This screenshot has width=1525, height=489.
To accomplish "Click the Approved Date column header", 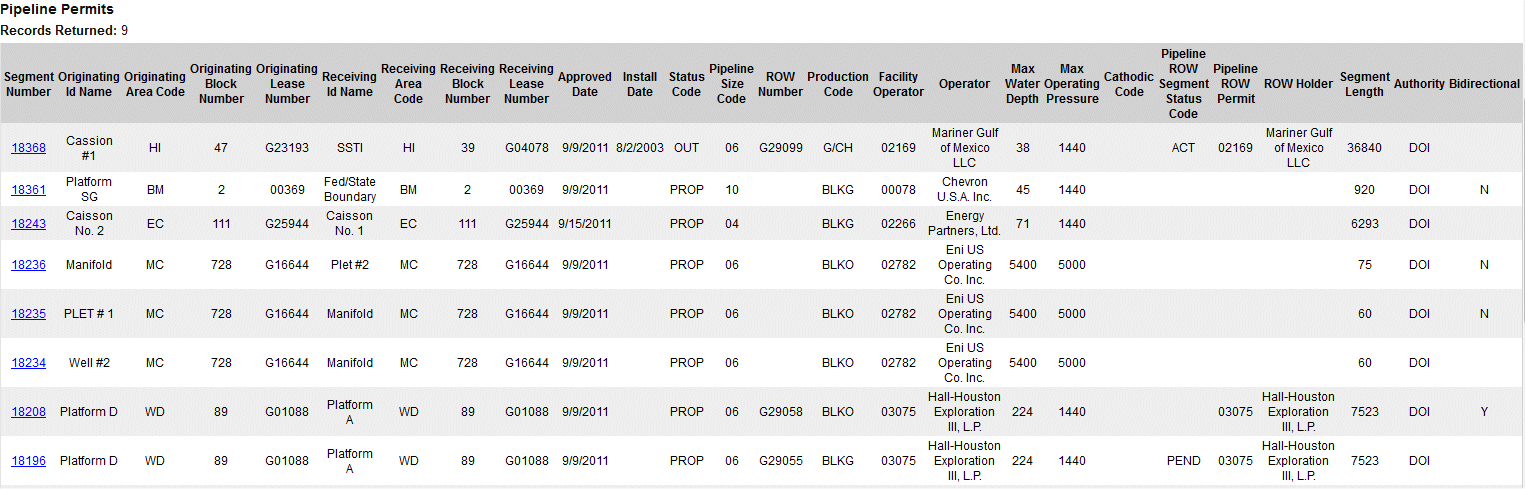I will point(585,84).
